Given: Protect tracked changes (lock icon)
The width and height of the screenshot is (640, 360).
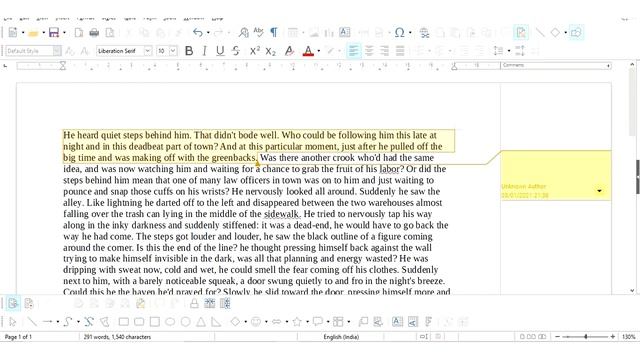Looking at the screenshot, I should pos(194,303).
